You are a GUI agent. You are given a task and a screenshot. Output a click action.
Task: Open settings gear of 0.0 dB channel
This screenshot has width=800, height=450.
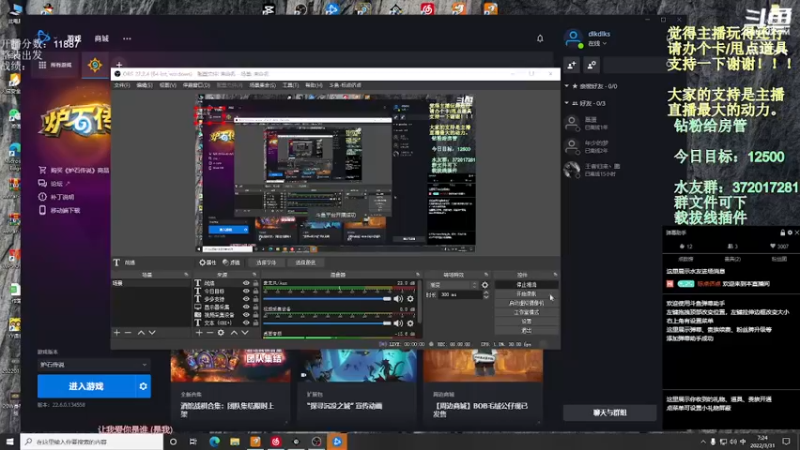click(410, 323)
